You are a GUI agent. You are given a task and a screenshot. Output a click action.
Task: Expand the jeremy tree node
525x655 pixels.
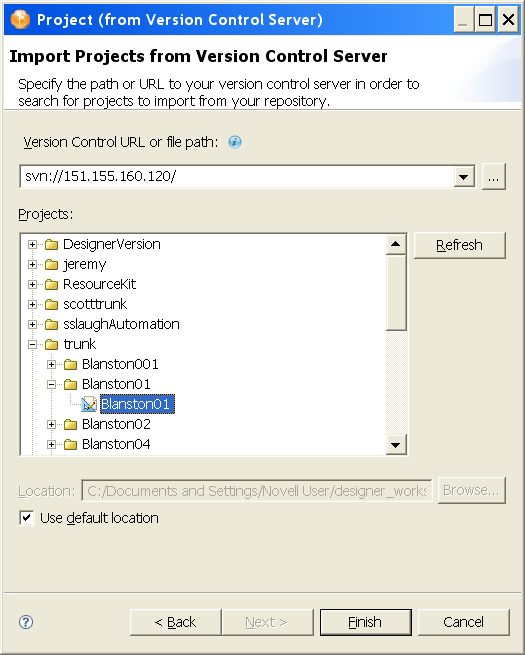coord(32,264)
